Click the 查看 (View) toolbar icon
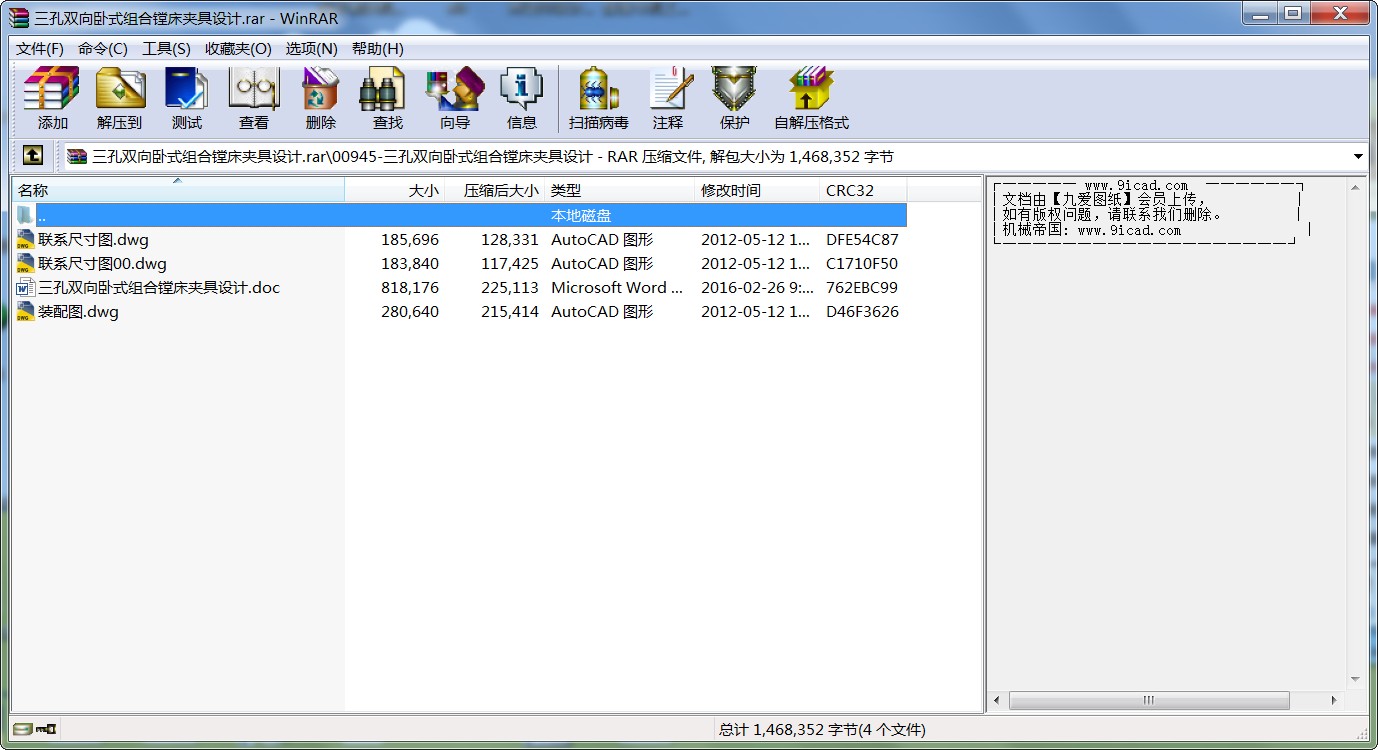Viewport: 1378px width, 750px height. pos(254,89)
